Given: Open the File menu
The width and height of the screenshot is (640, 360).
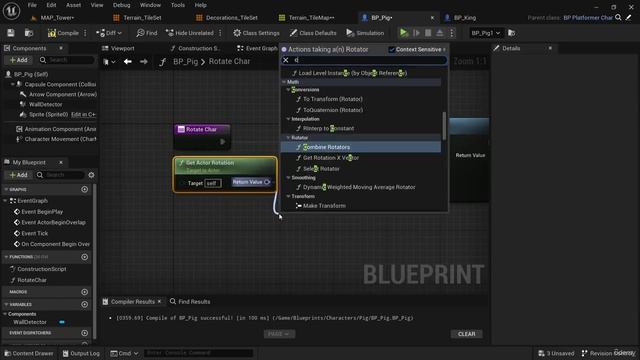Looking at the screenshot, I should point(32,5).
